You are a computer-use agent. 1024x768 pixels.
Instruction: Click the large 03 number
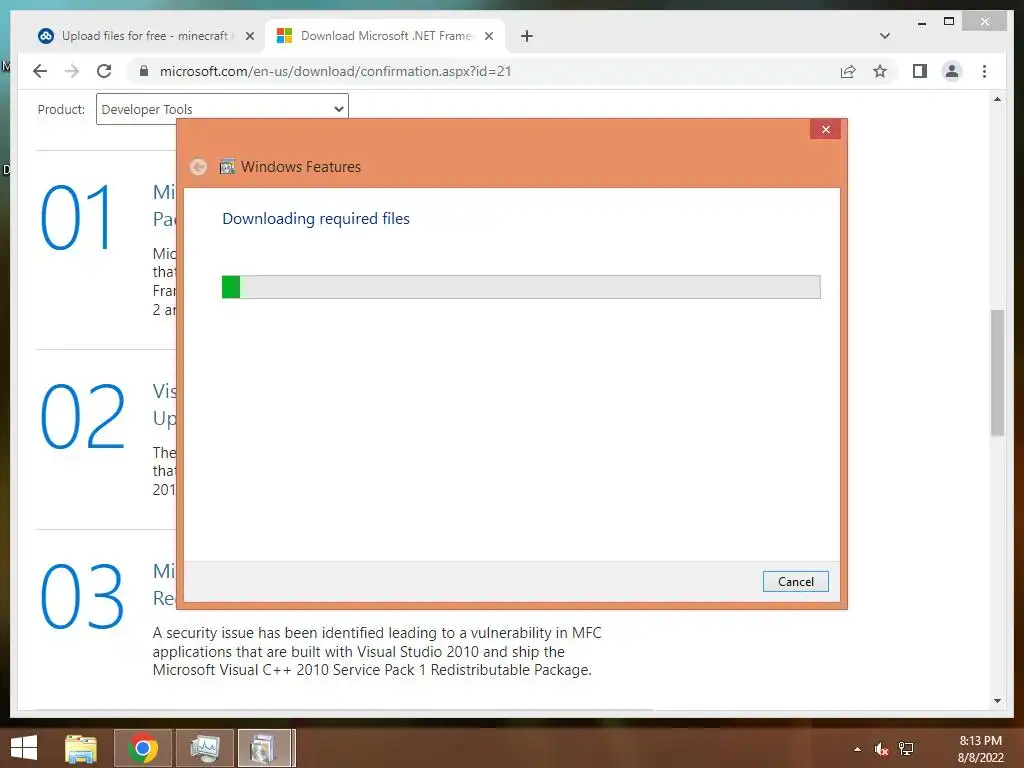tap(82, 596)
